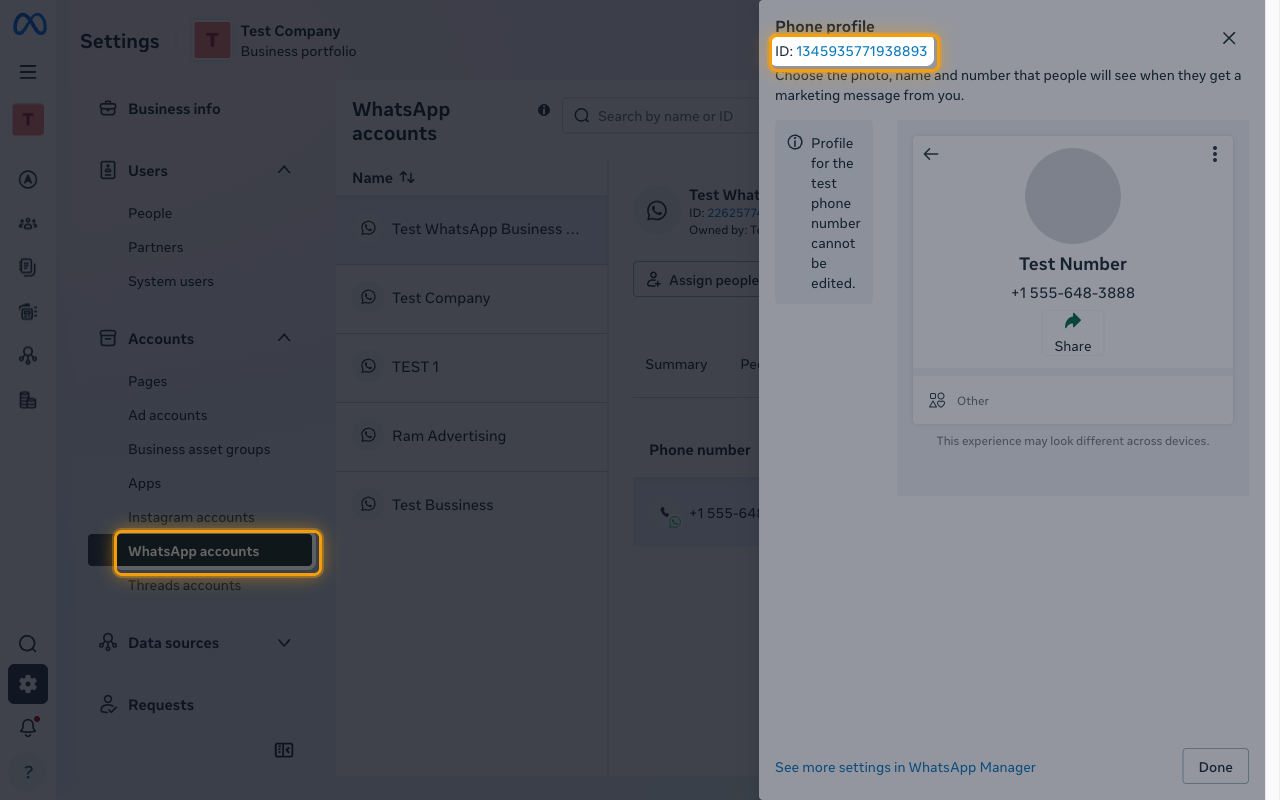Open Apps under Accounts

coord(144,483)
